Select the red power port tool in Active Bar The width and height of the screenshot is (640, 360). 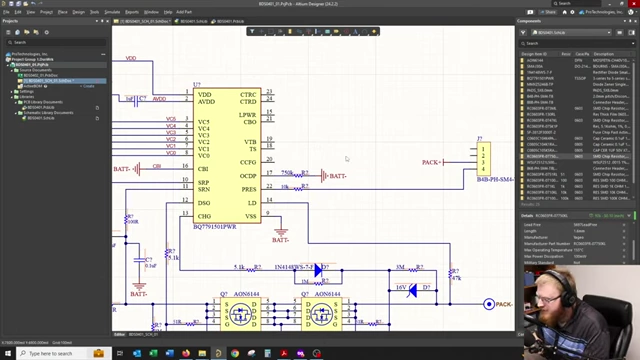click(309, 31)
